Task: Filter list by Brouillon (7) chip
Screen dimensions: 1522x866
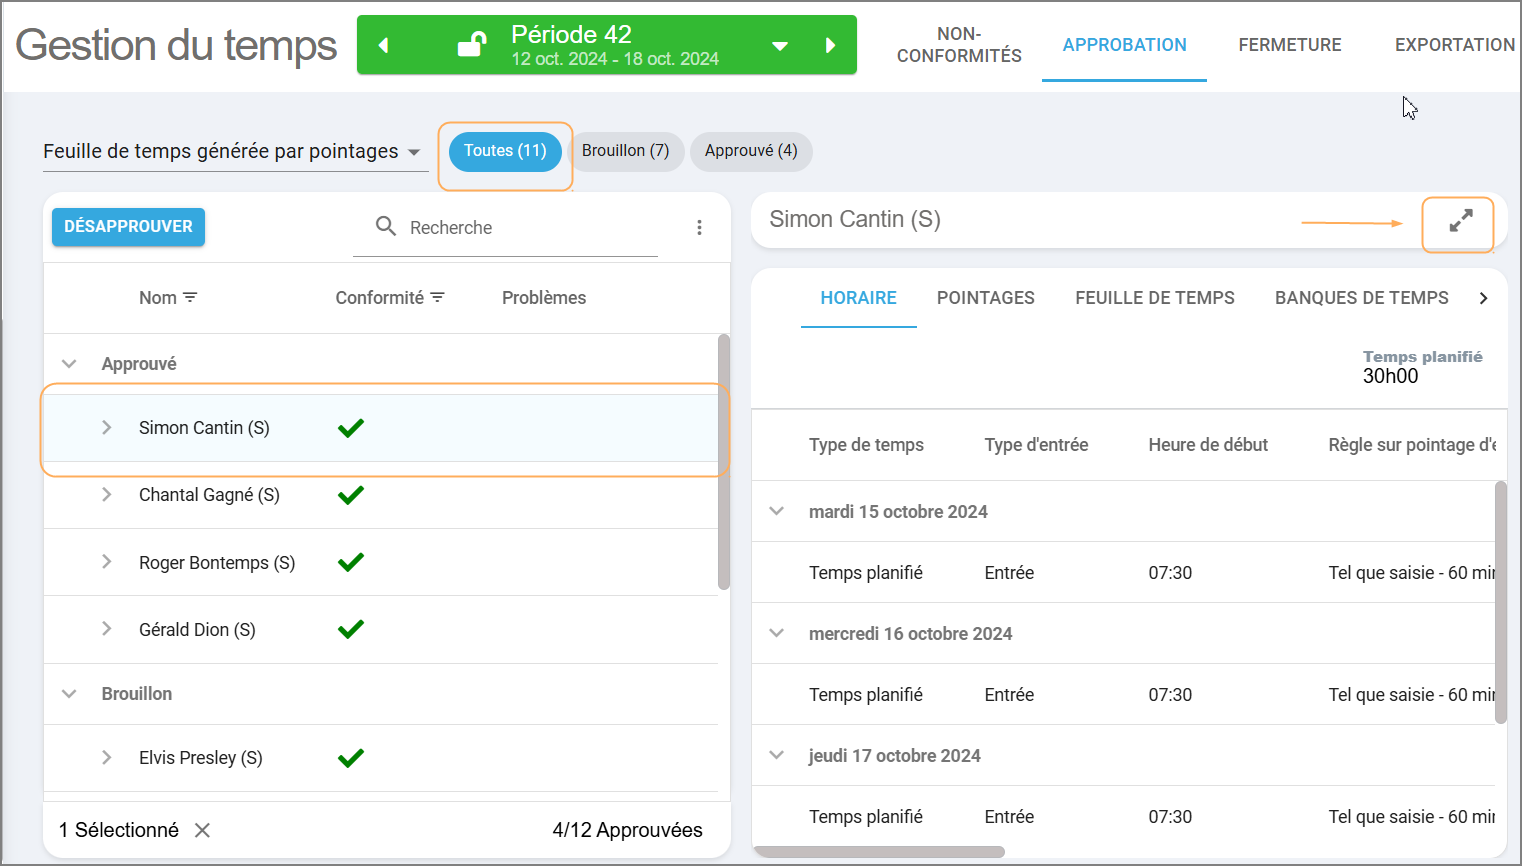Action: click(625, 151)
